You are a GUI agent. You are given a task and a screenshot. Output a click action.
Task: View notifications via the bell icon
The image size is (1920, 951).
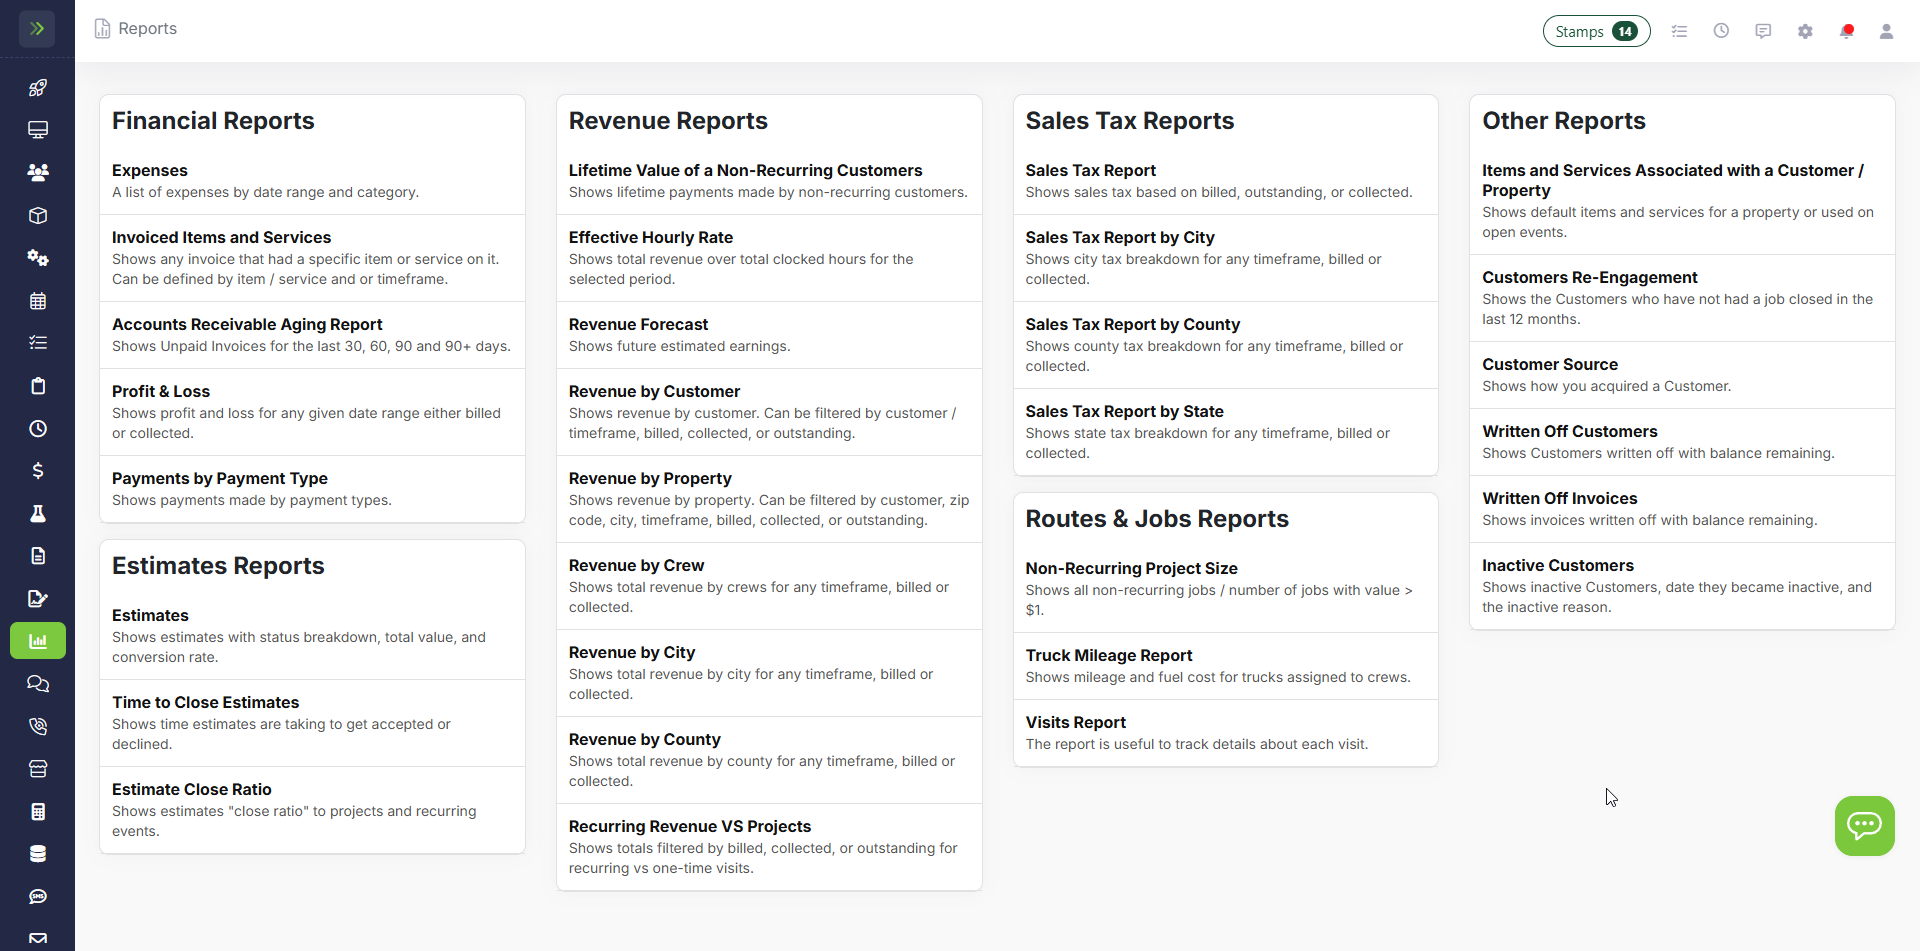1846,31
